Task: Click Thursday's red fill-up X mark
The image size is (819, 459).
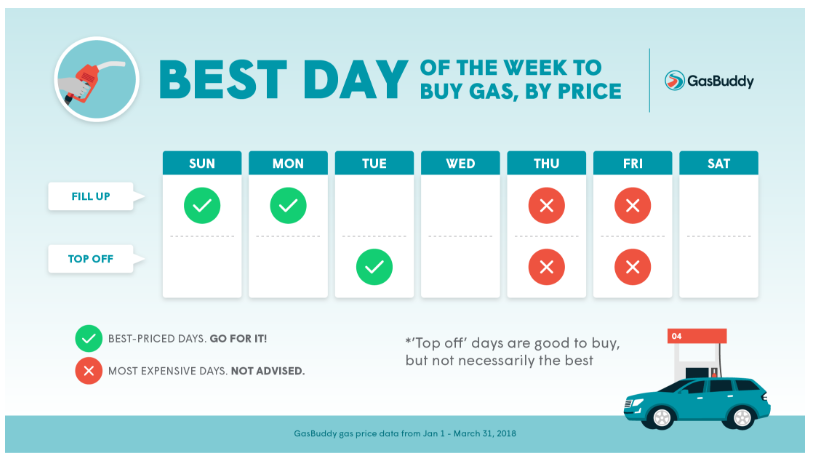Action: click(x=546, y=206)
